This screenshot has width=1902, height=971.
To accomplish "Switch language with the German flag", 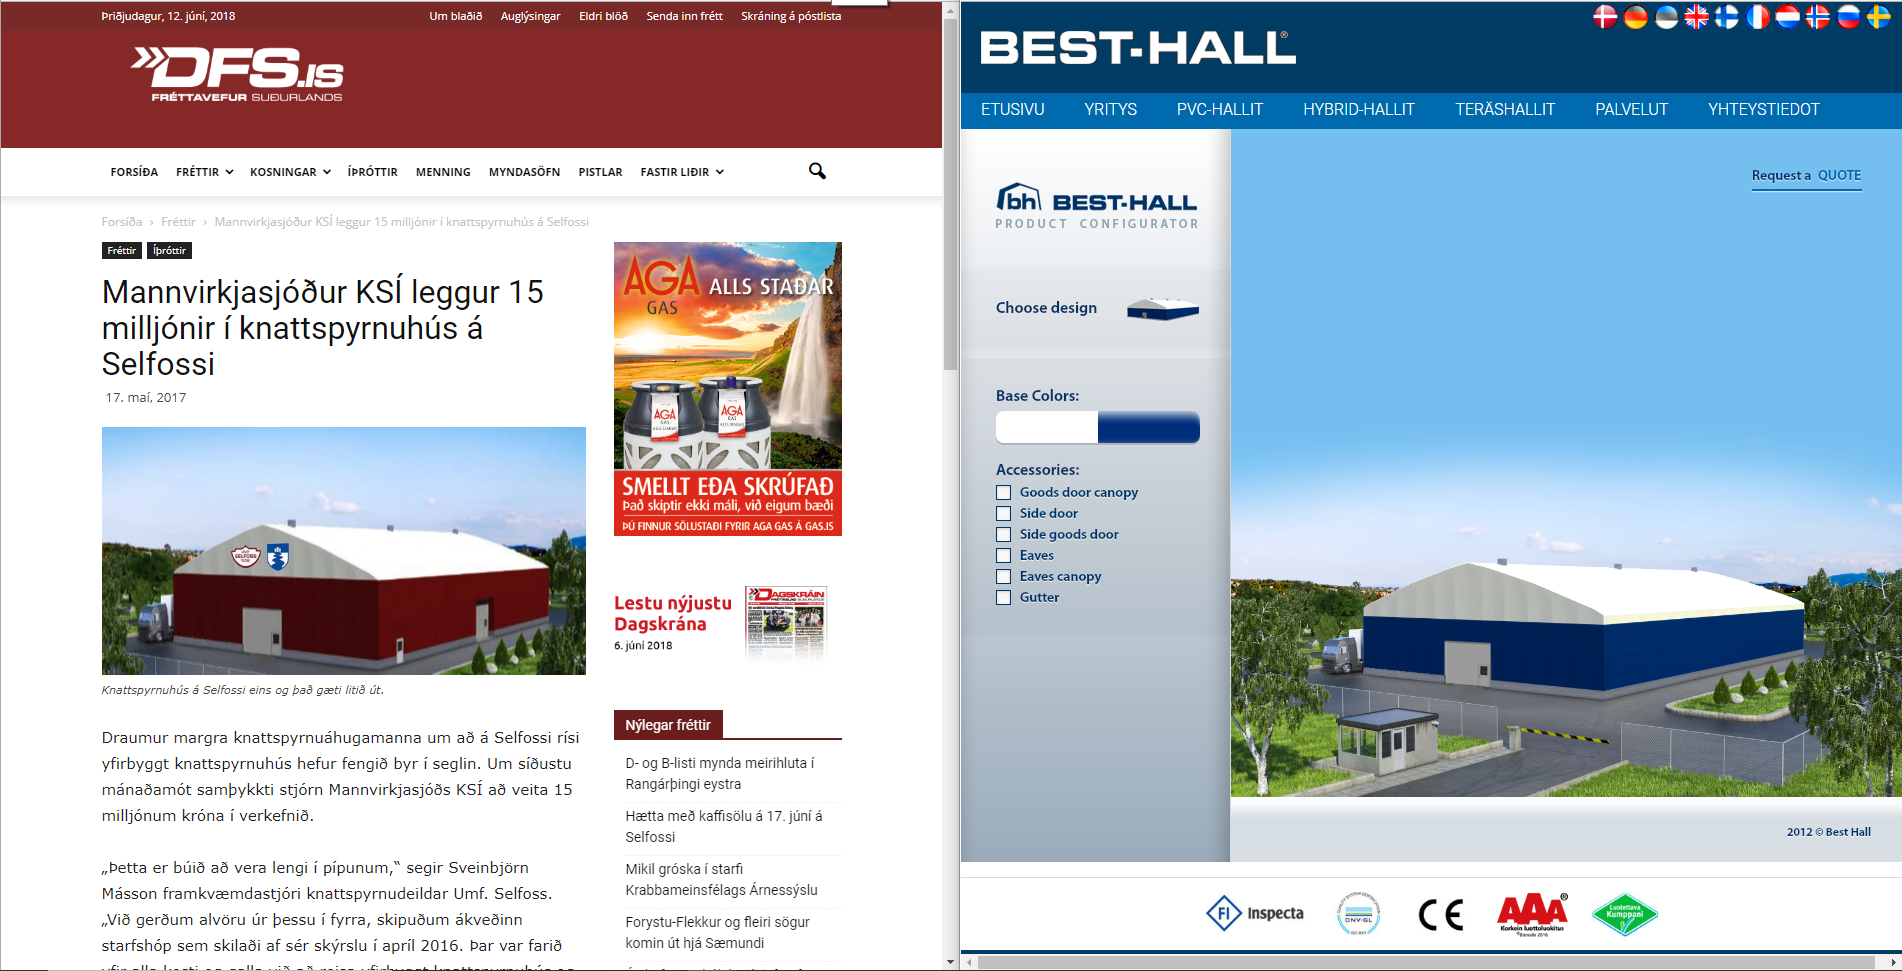I will (x=1635, y=17).
